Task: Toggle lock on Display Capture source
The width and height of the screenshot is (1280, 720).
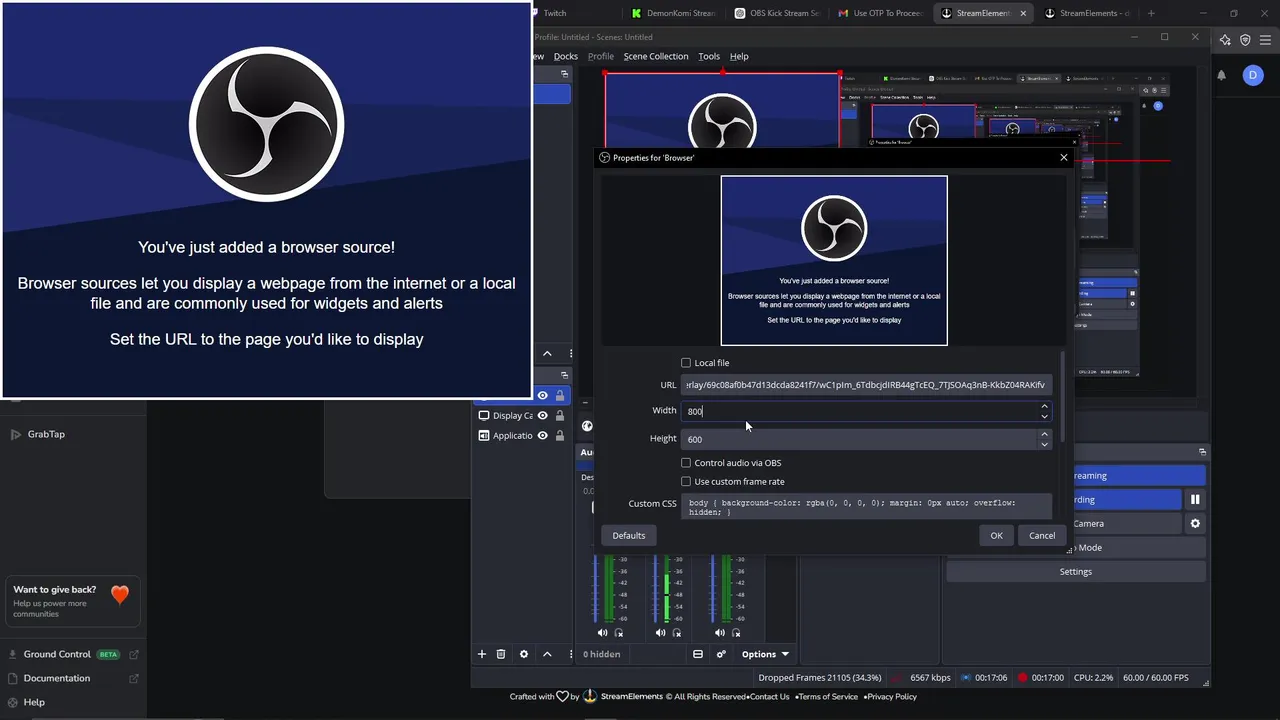Action: [560, 415]
